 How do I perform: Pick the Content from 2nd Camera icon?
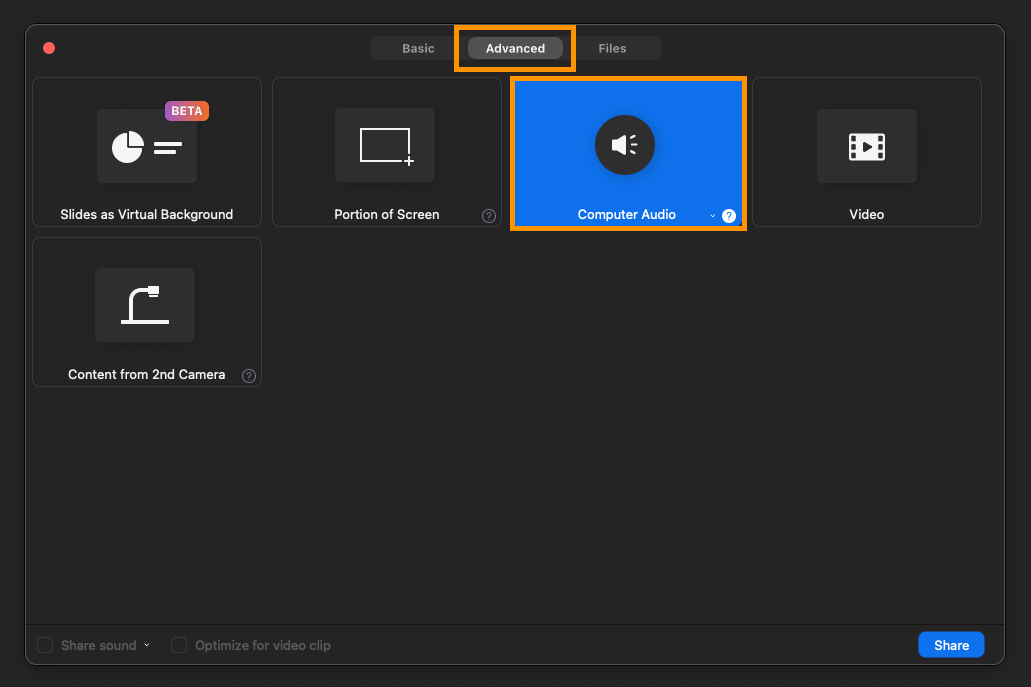145,305
